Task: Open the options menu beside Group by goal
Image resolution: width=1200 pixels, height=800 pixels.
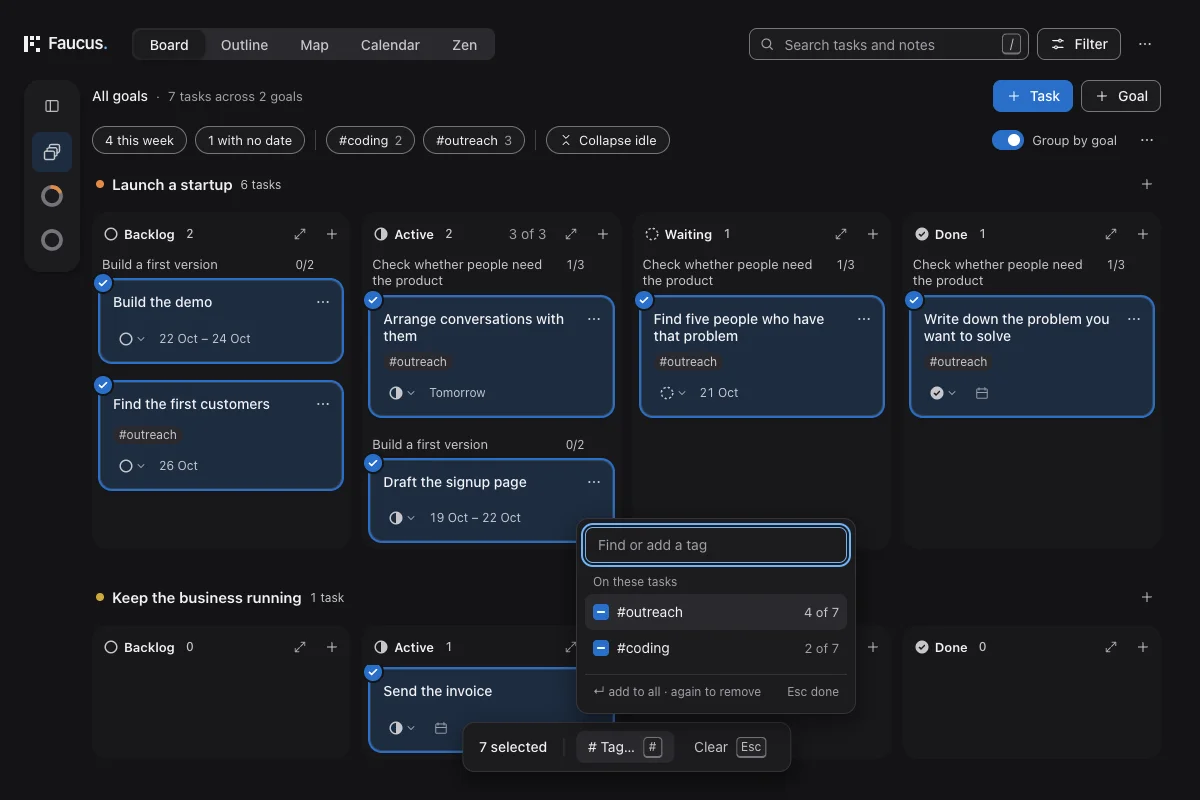Action: (1147, 140)
